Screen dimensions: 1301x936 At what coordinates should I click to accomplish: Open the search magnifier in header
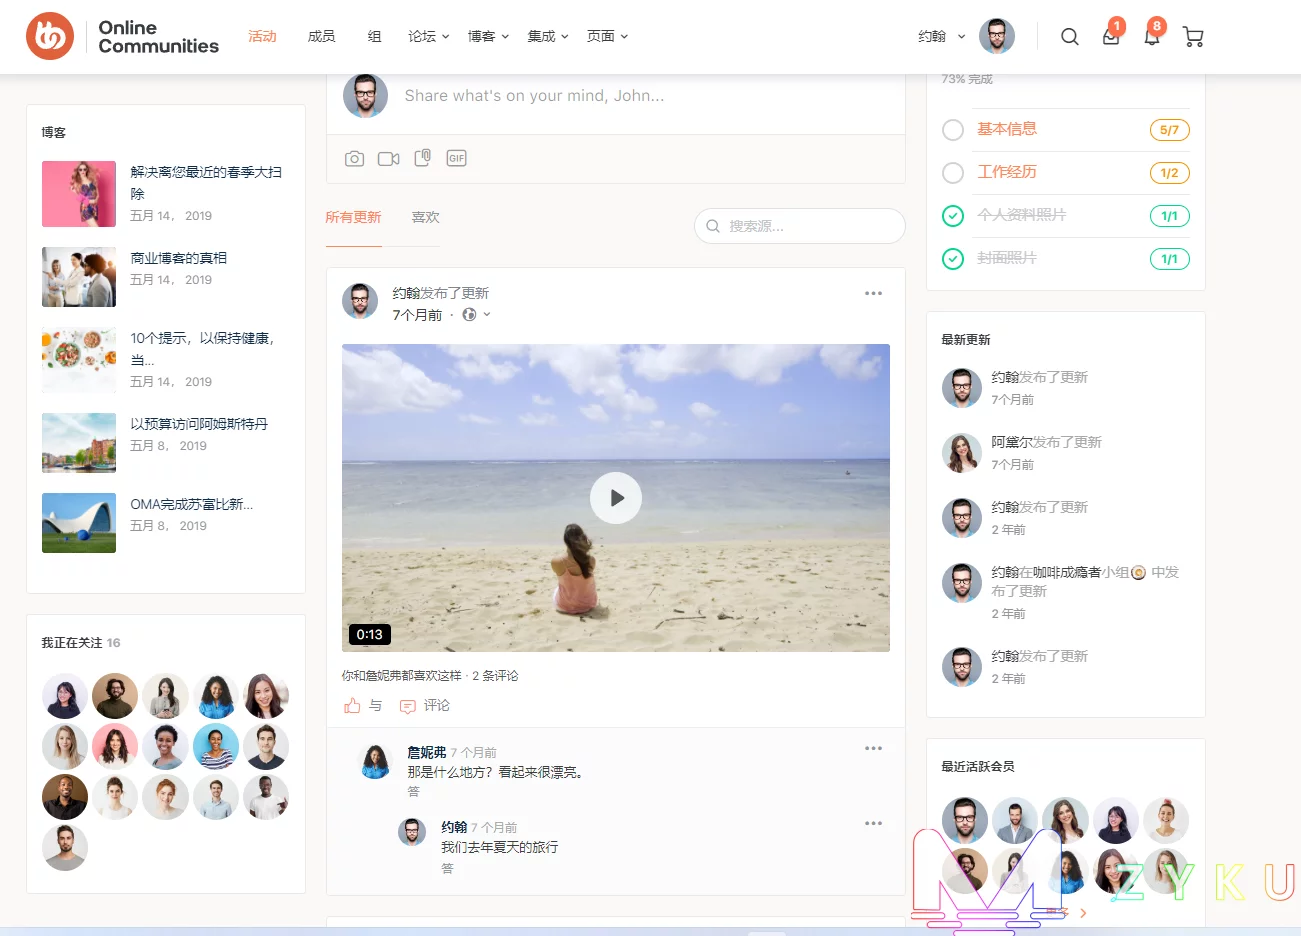tap(1069, 37)
